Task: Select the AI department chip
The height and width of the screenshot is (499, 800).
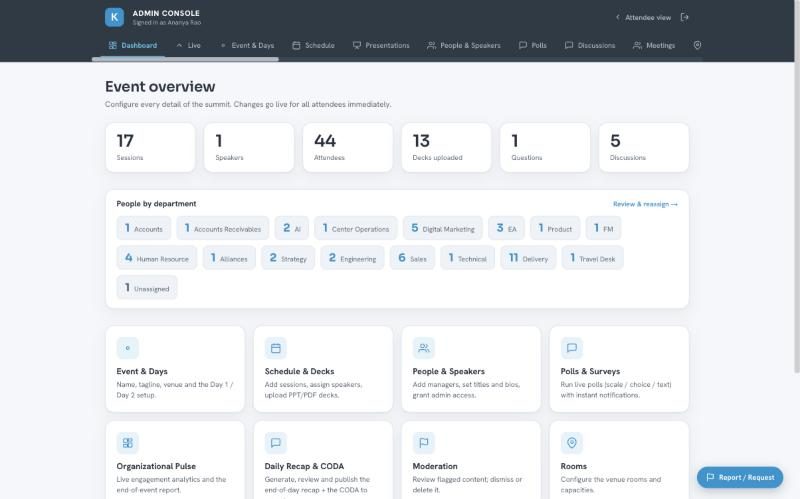Action: [292, 228]
